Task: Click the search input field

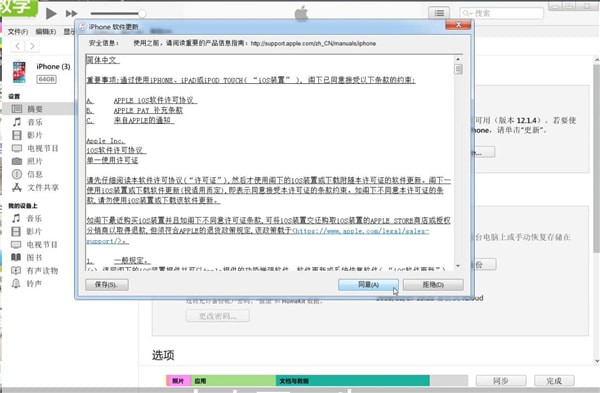Action: point(501,13)
